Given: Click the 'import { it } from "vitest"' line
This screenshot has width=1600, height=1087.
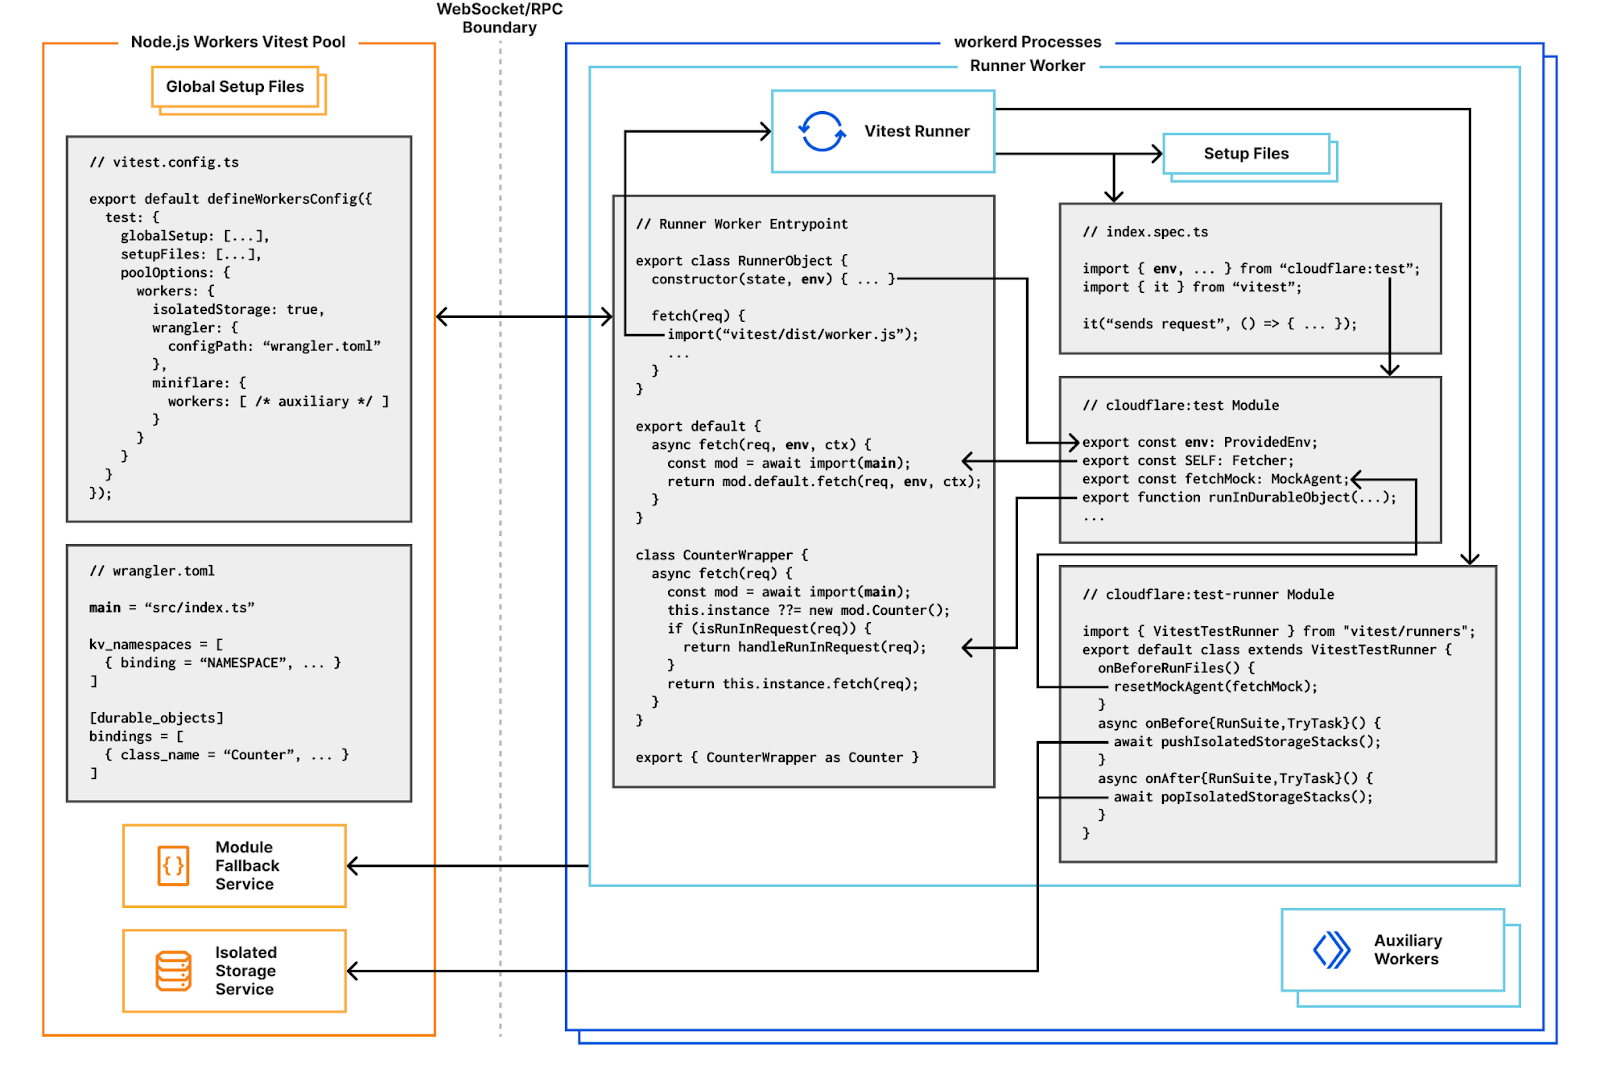Looking at the screenshot, I should pos(1192,287).
